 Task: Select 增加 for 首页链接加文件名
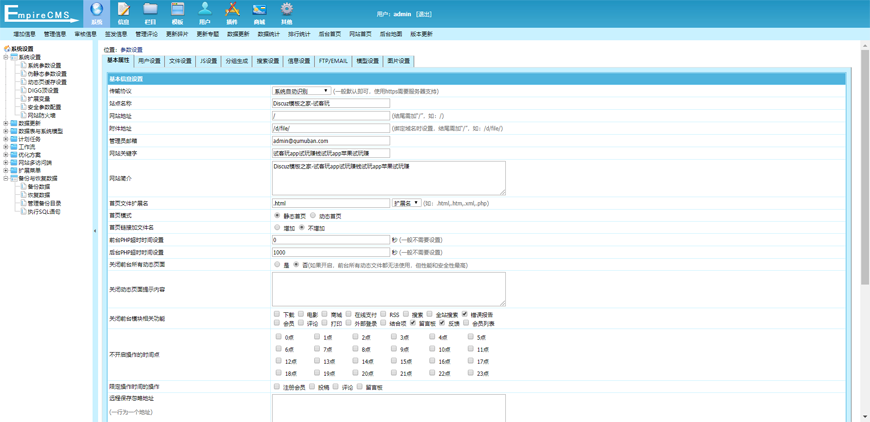[x=277, y=227]
